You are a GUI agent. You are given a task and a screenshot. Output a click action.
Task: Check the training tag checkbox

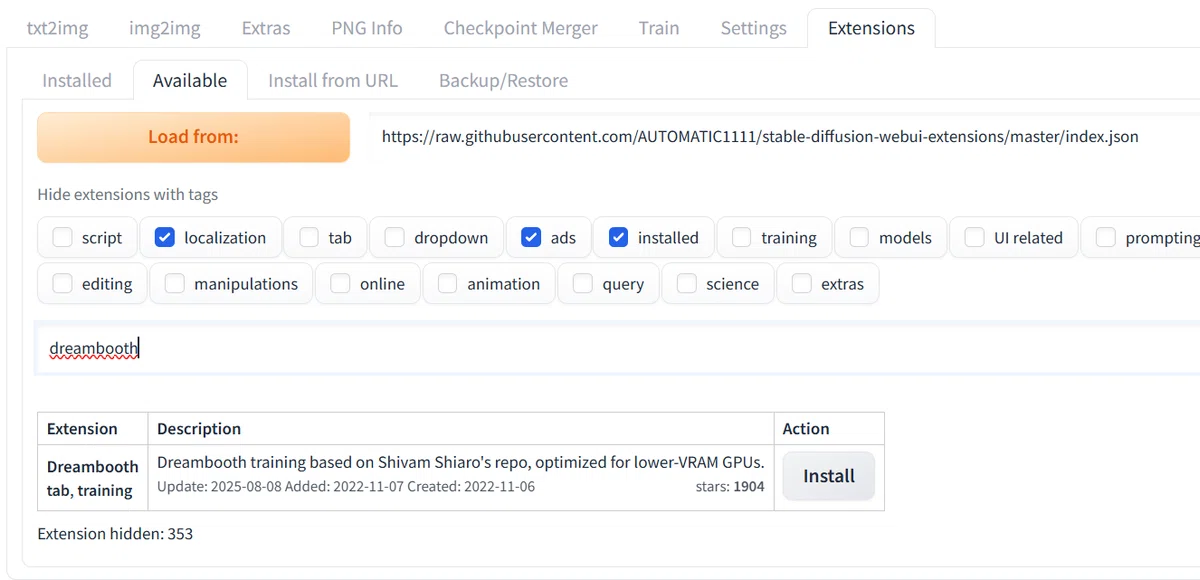tap(742, 238)
